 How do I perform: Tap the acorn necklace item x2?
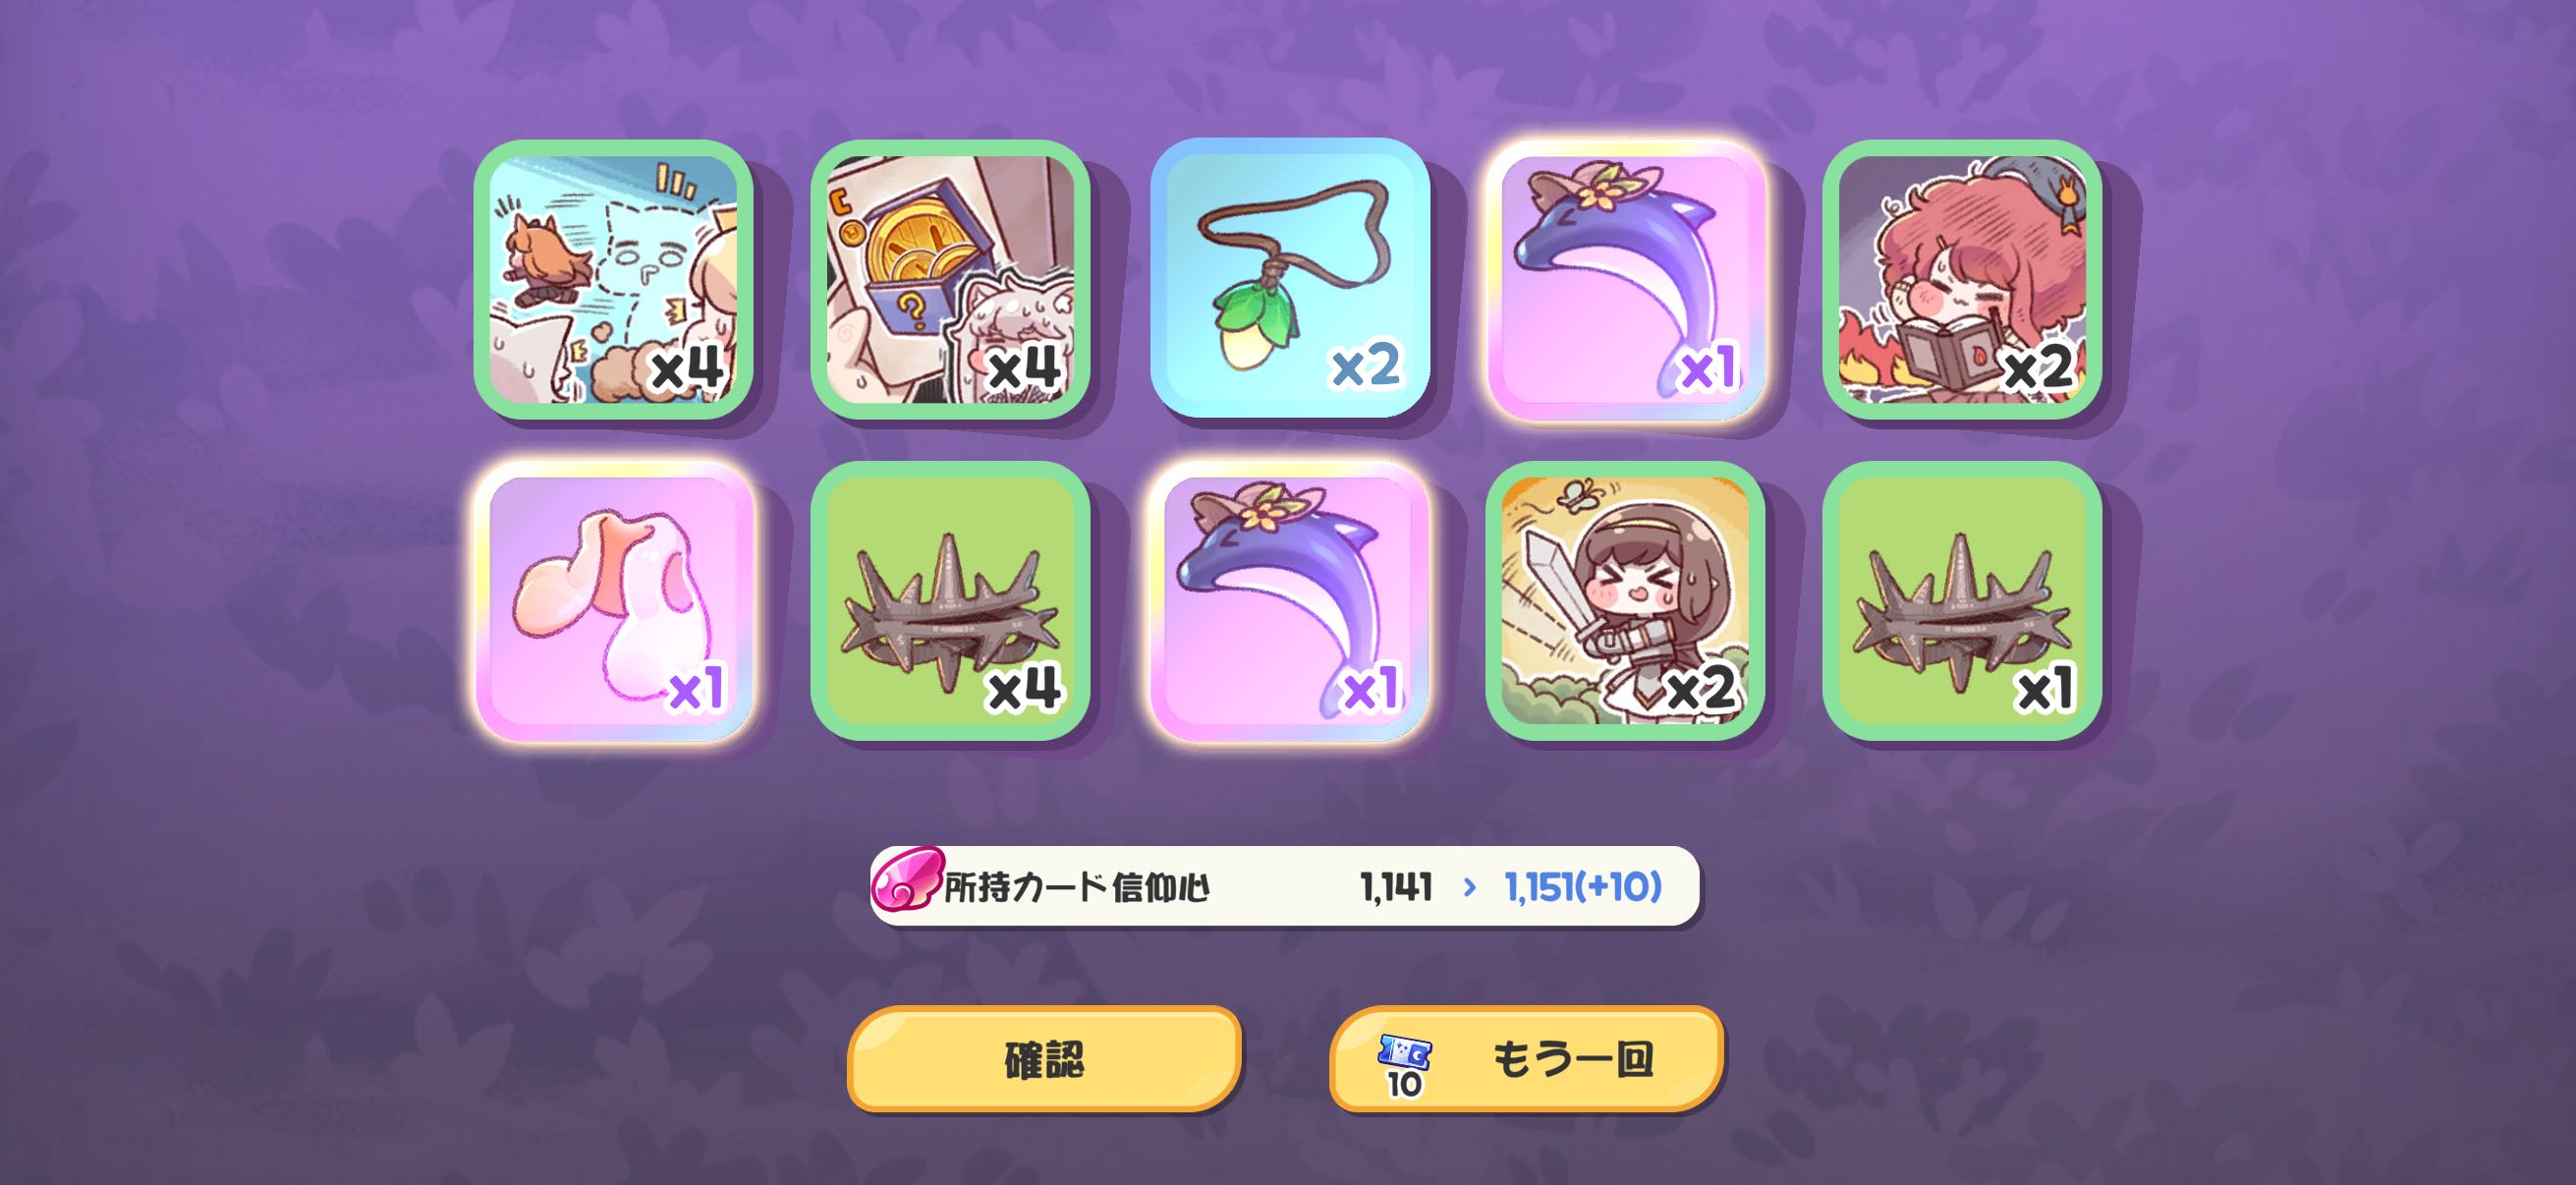coord(1289,279)
